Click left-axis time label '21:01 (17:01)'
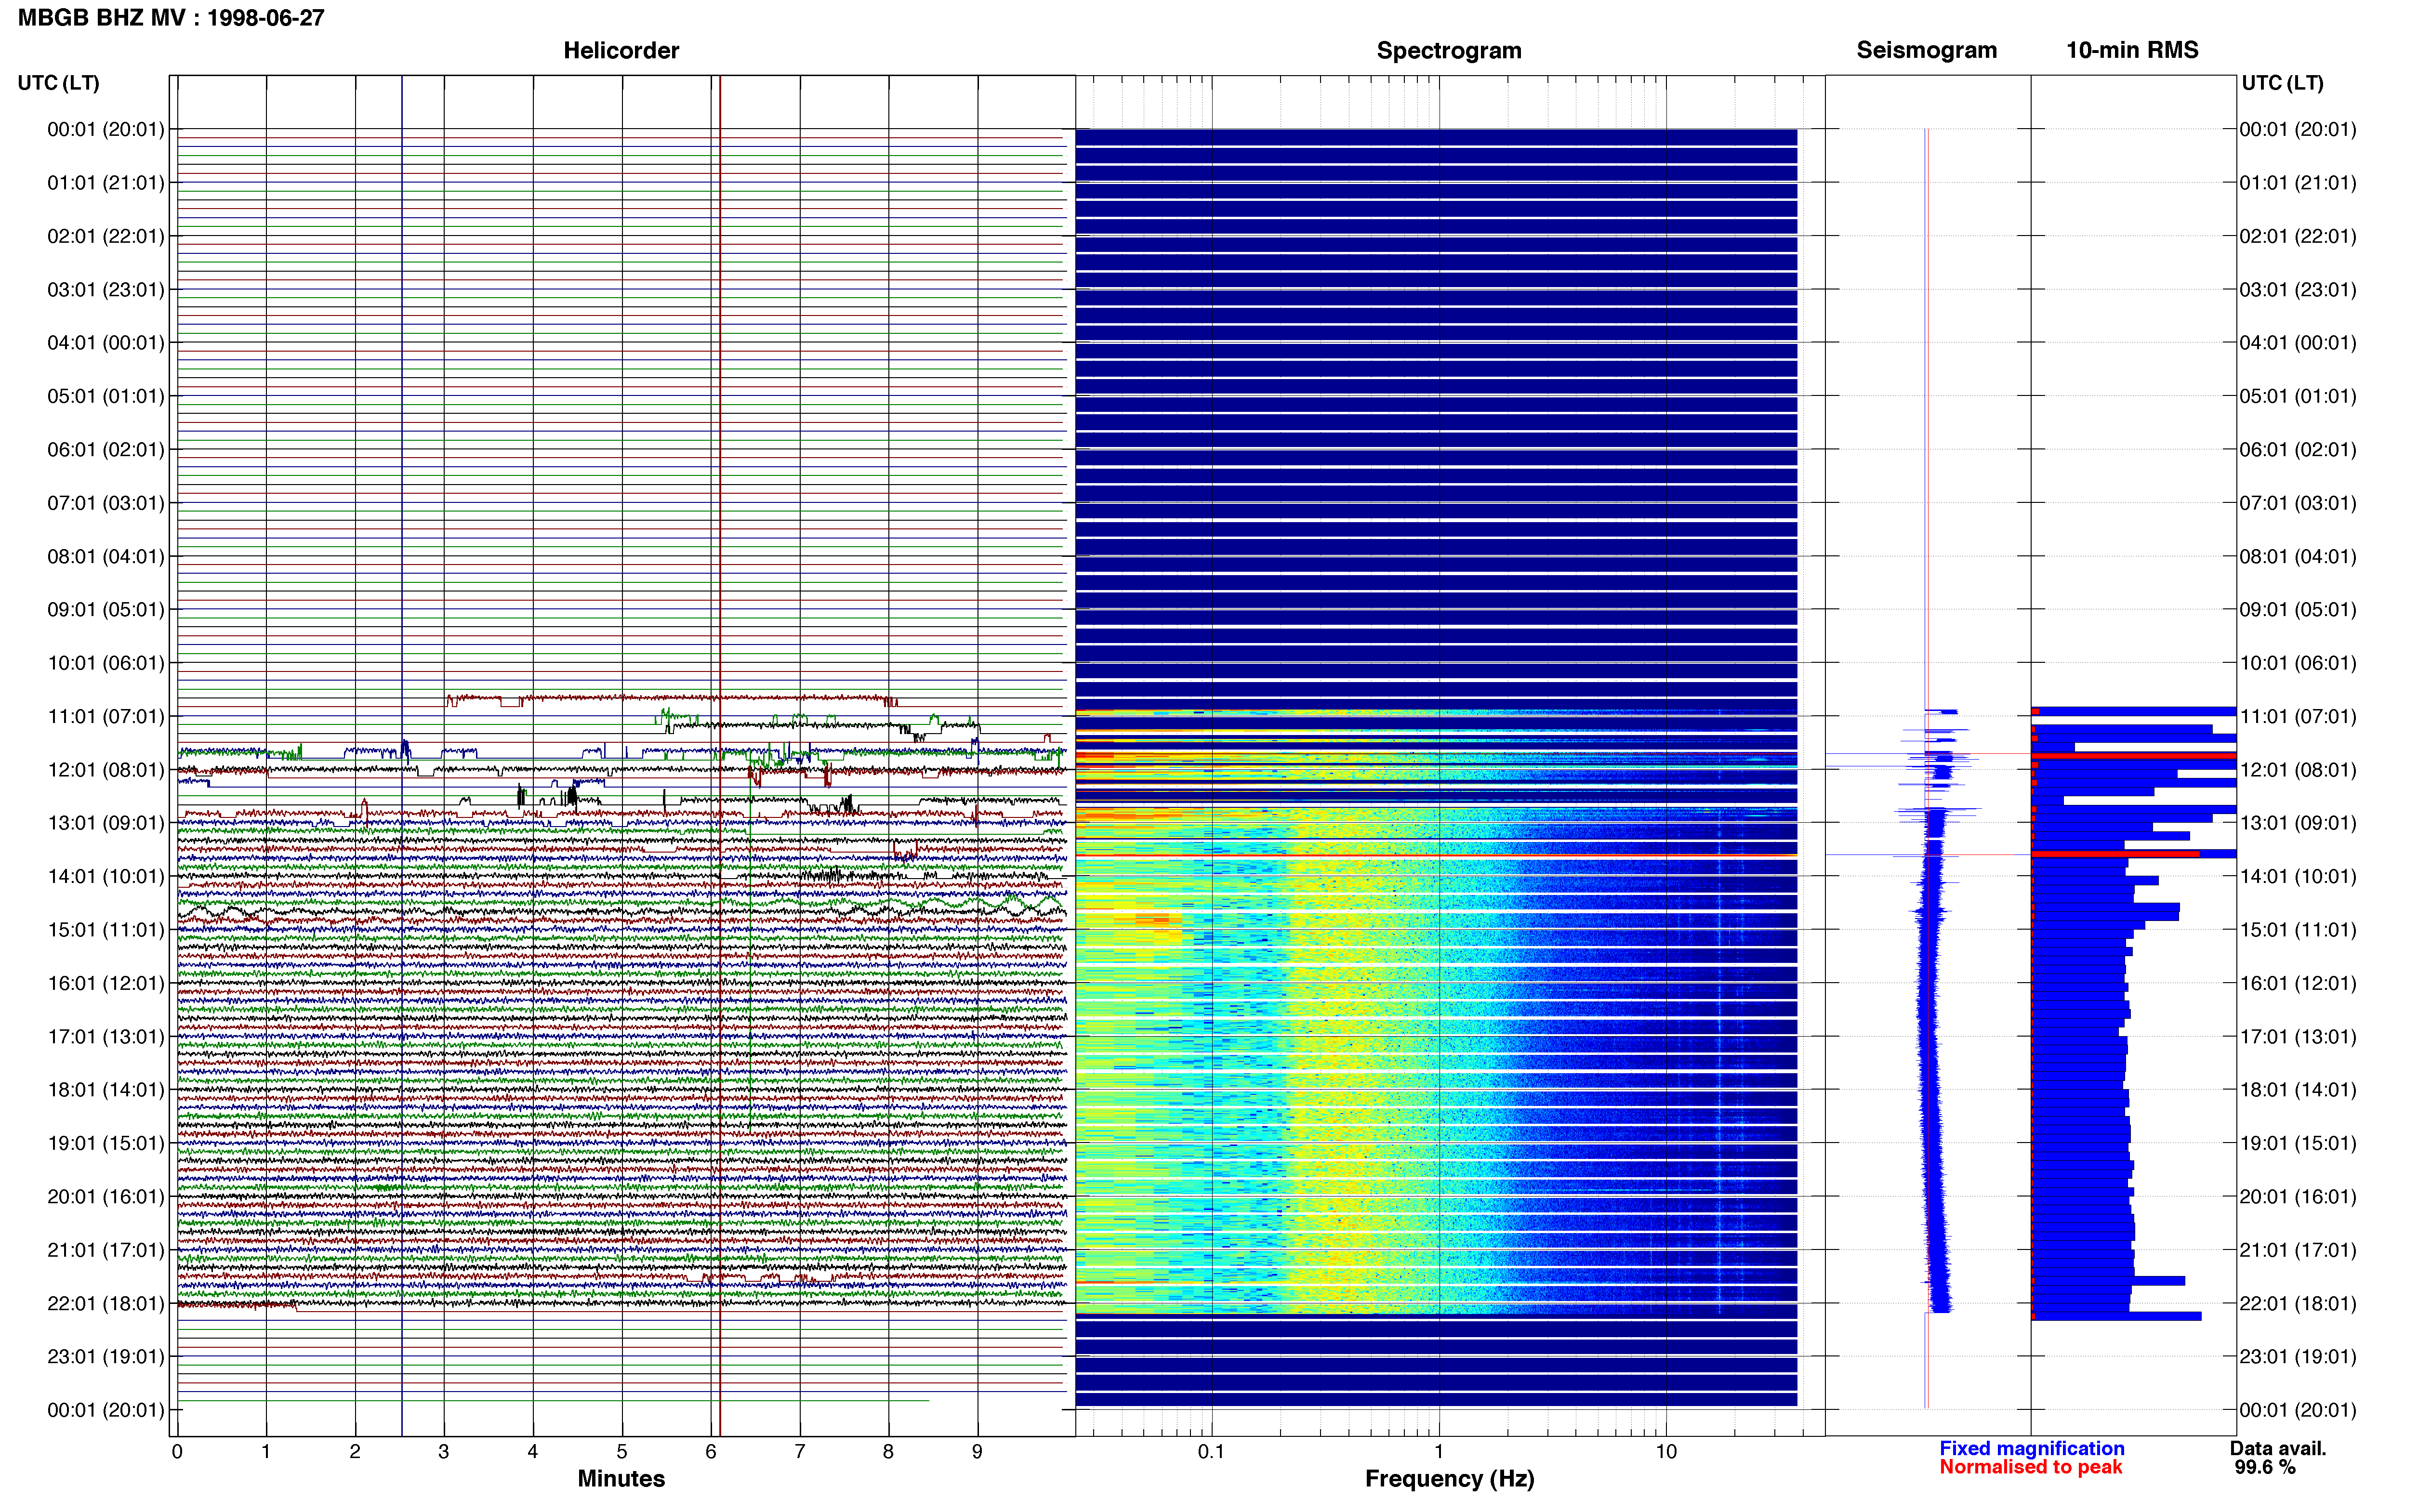The image size is (2418, 1512). click(106, 1250)
